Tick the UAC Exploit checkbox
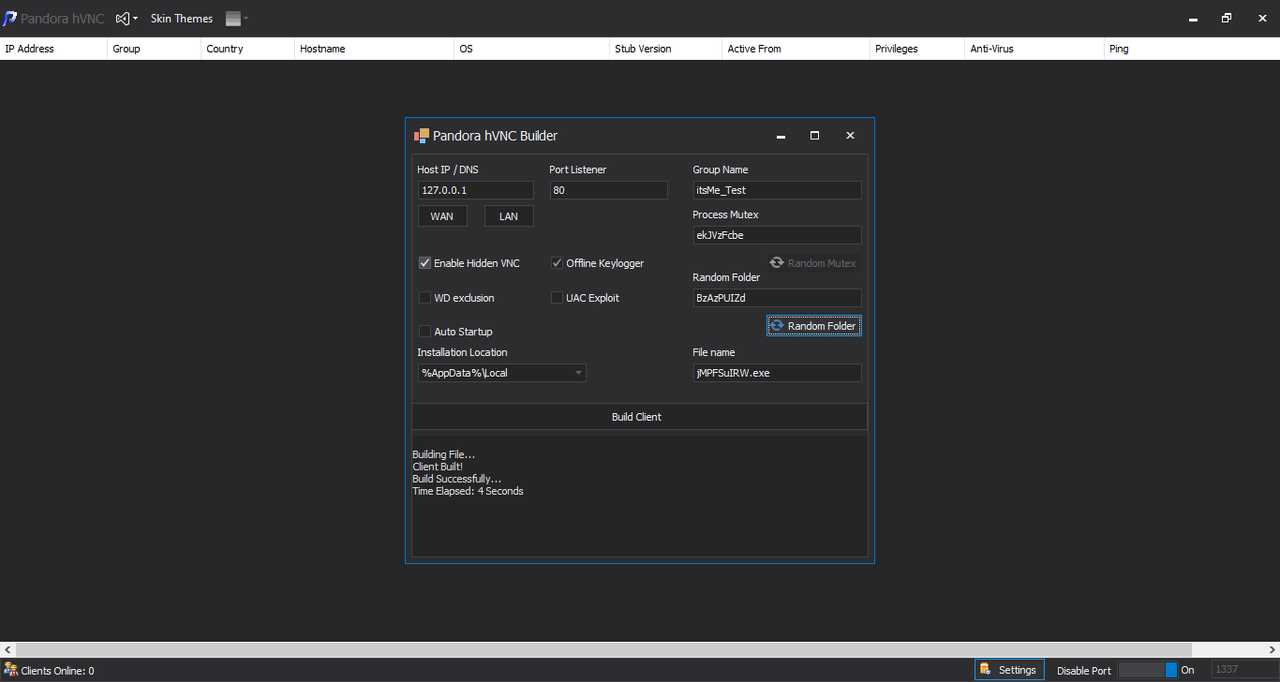 (557, 298)
